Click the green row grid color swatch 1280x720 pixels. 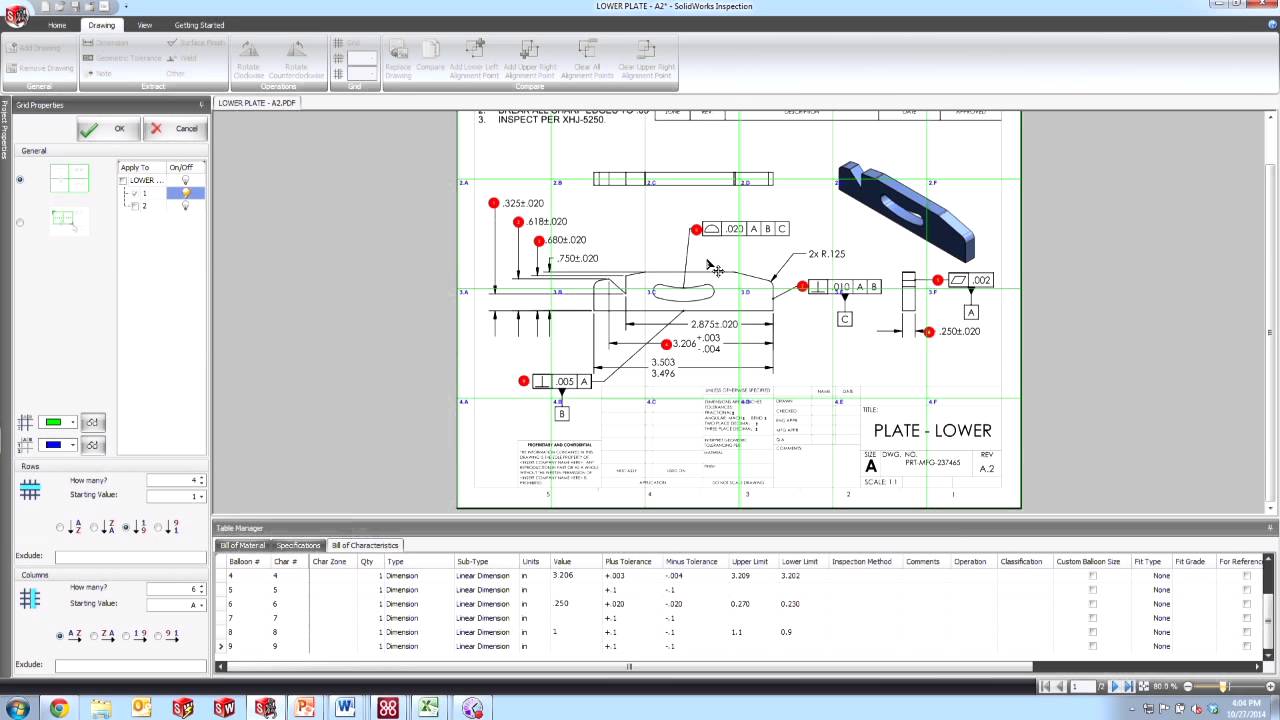(53, 421)
